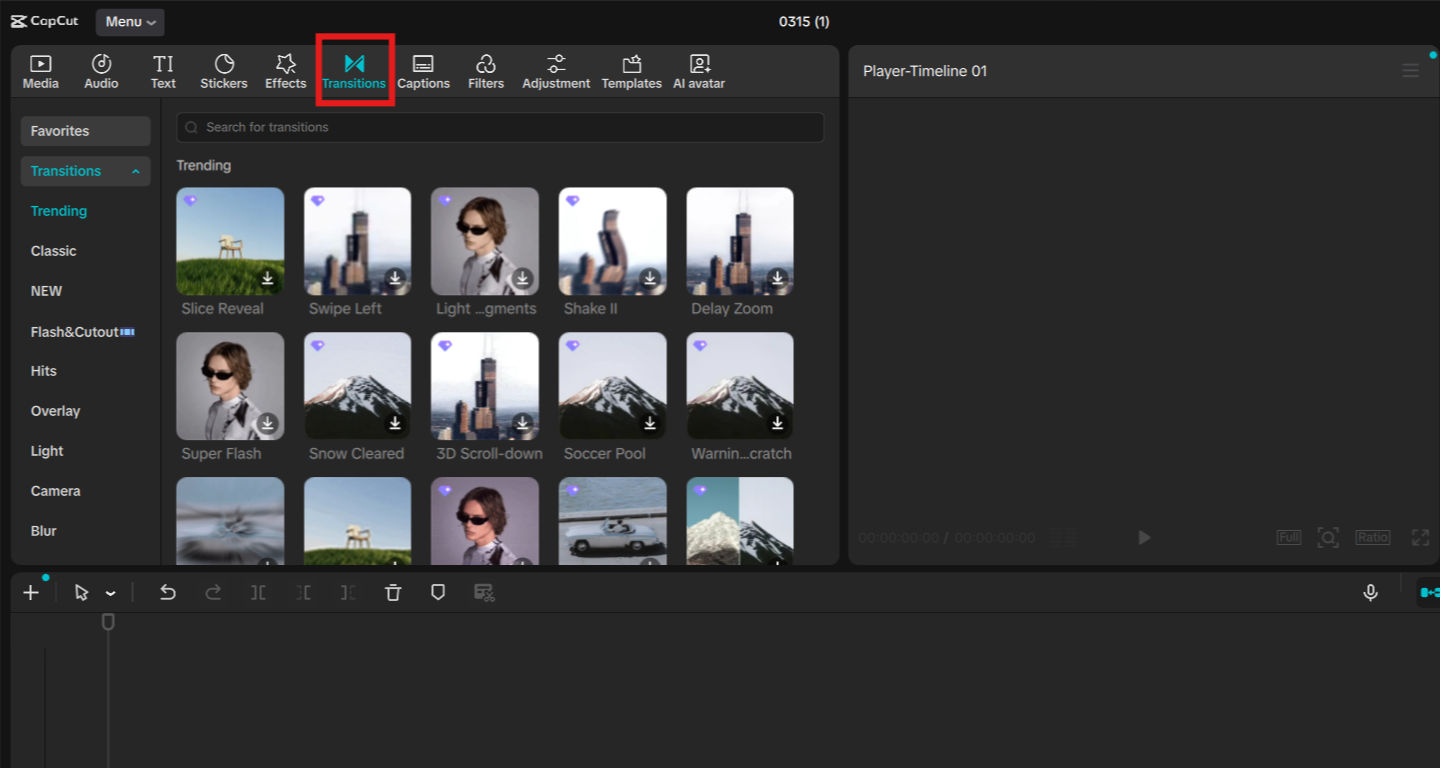
Task: Select the Snow Cleared transition thumbnail
Action: point(357,386)
